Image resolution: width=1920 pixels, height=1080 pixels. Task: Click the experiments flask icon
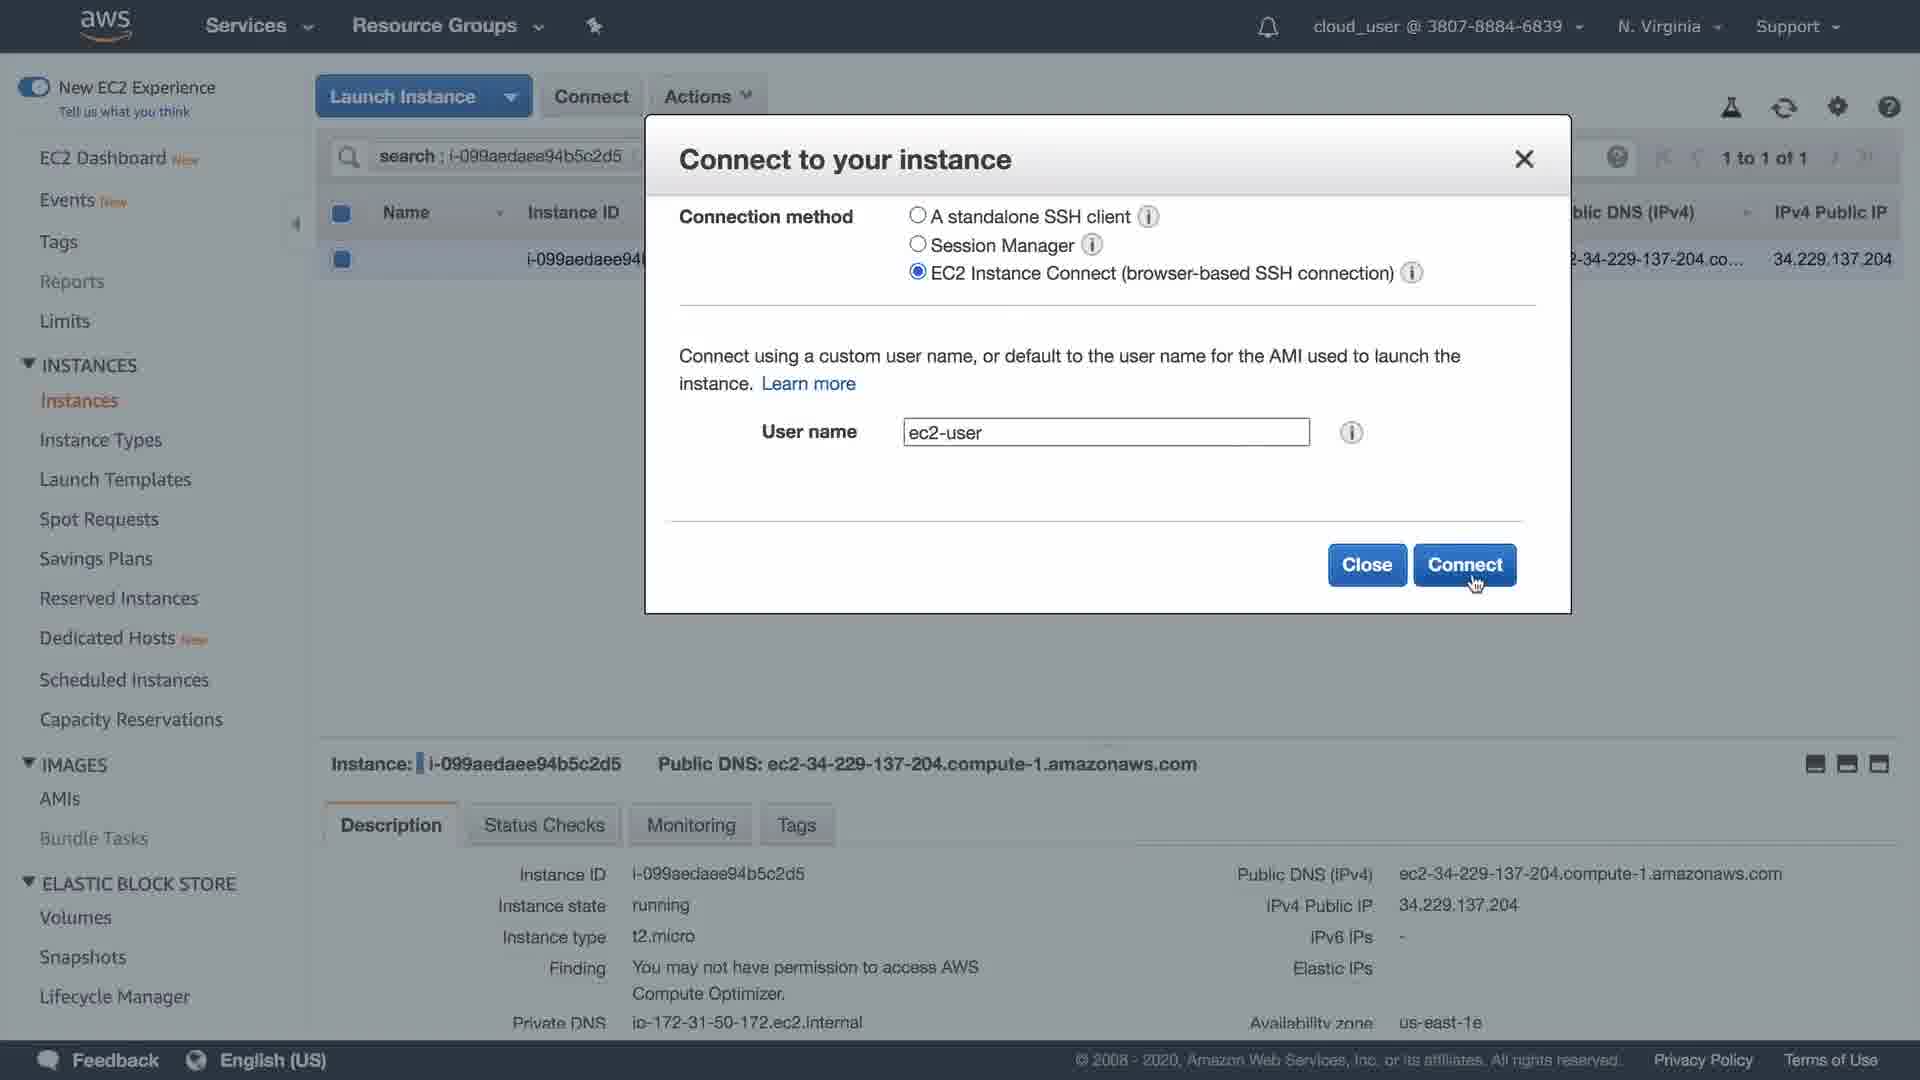point(1731,107)
